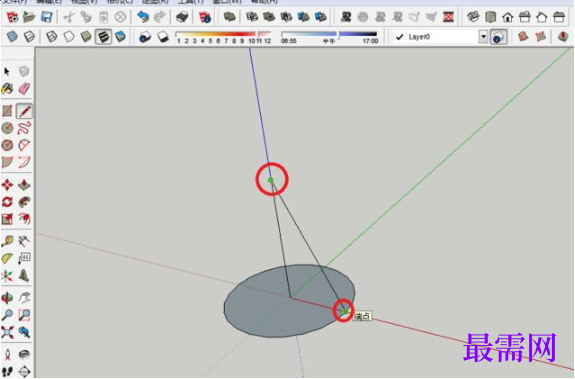Pick the Follow Me tool

pyautogui.click(x=24, y=202)
